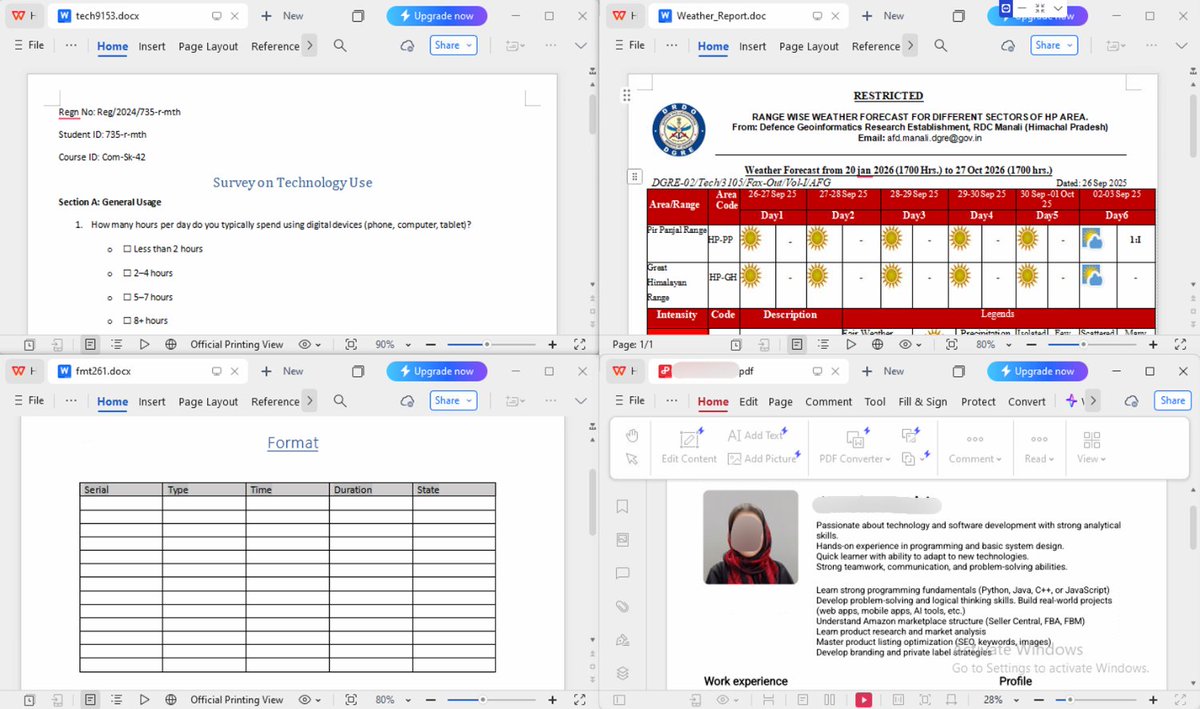This screenshot has height=709, width=1200.
Task: Open Share dropdown in Weather_Report.doc
Action: (x=1053, y=45)
